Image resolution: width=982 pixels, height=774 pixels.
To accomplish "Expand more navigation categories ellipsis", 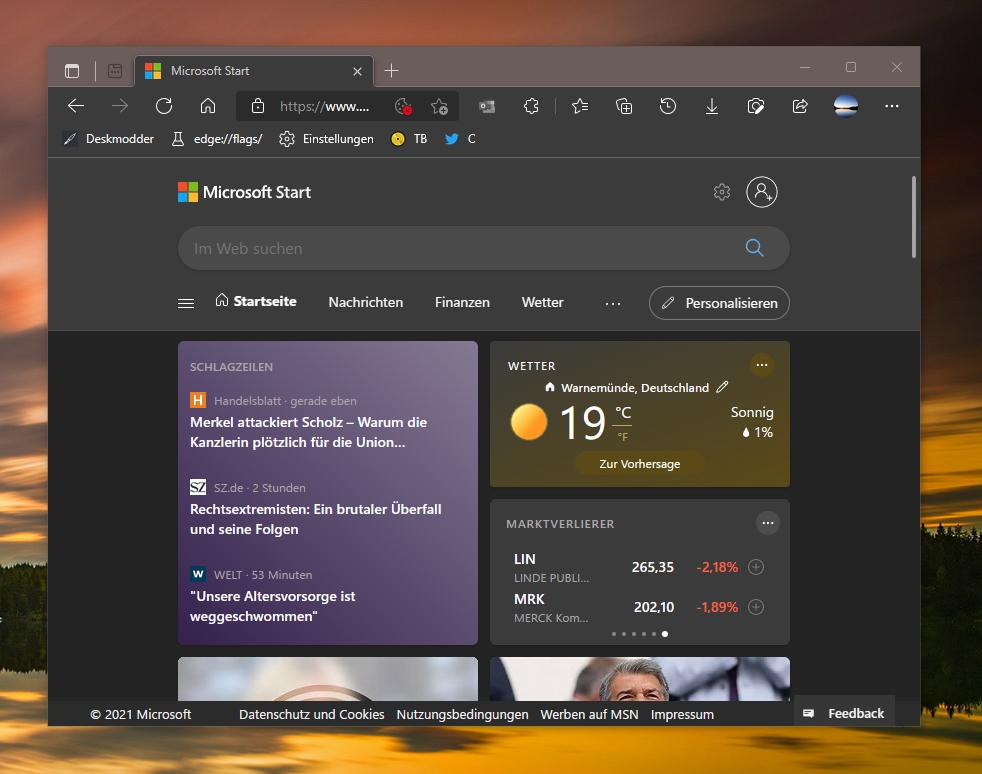I will [x=613, y=304].
